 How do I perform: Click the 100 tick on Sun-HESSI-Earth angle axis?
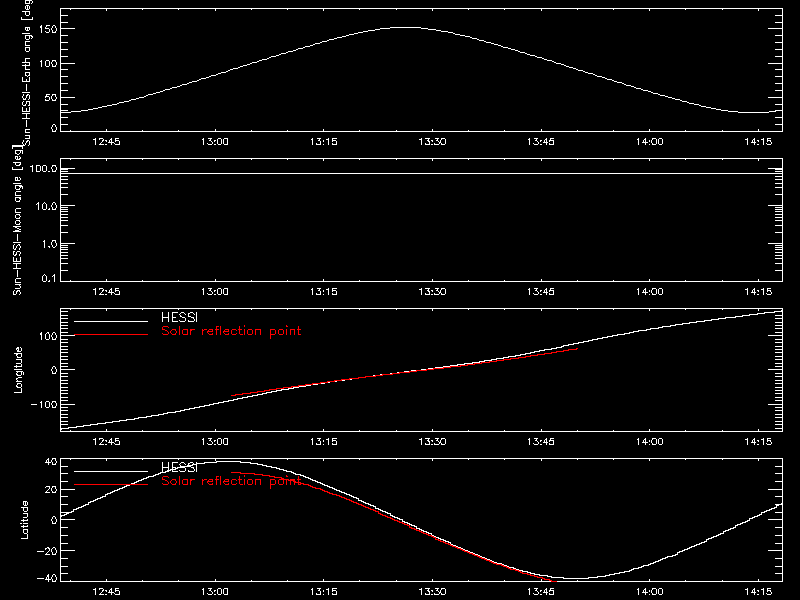pos(47,63)
